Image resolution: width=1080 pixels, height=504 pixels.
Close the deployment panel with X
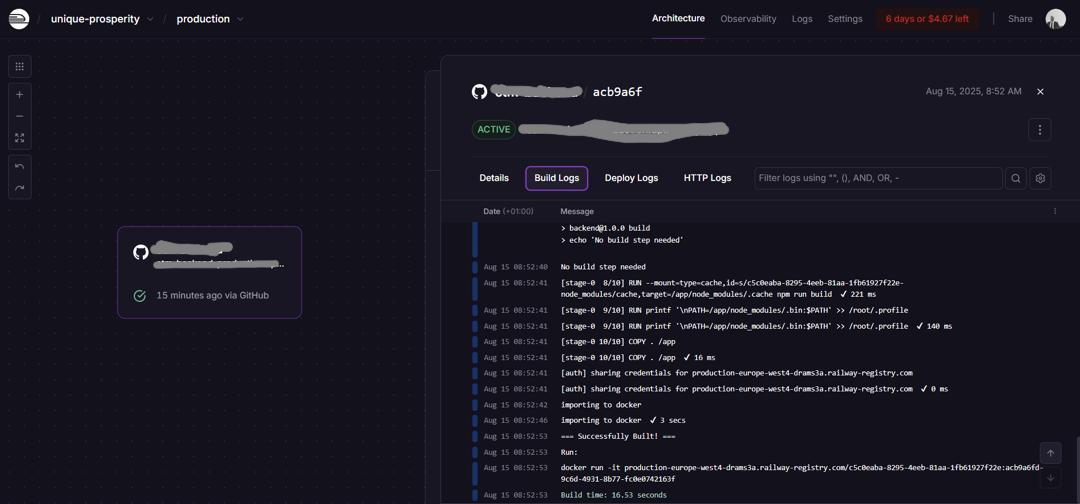pos(1040,92)
